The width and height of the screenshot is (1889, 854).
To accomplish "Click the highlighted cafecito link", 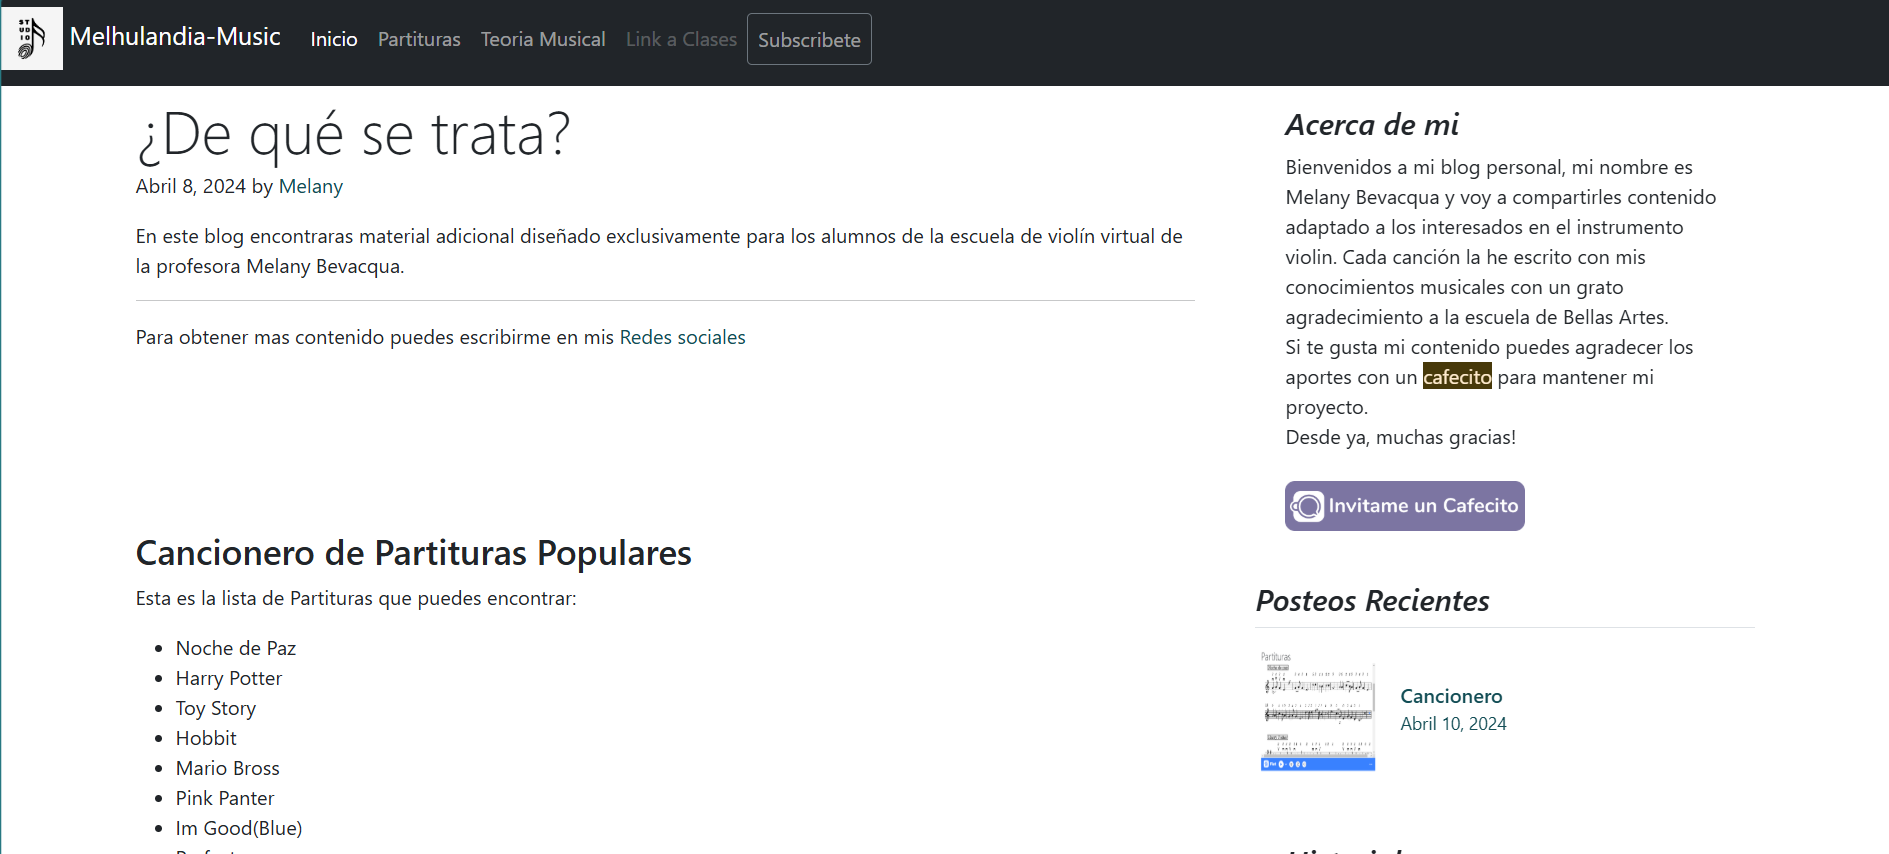I will pyautogui.click(x=1457, y=377).
